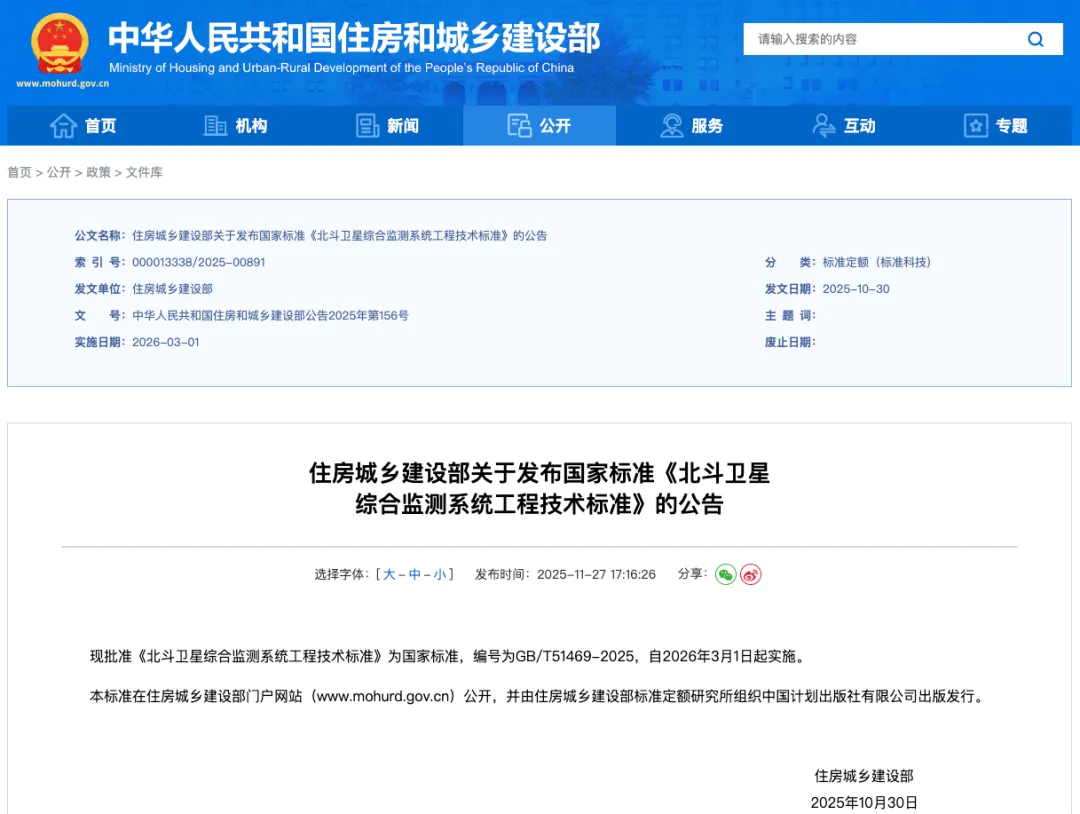Set font size to small (小)
The image size is (1080, 814).
pos(440,575)
